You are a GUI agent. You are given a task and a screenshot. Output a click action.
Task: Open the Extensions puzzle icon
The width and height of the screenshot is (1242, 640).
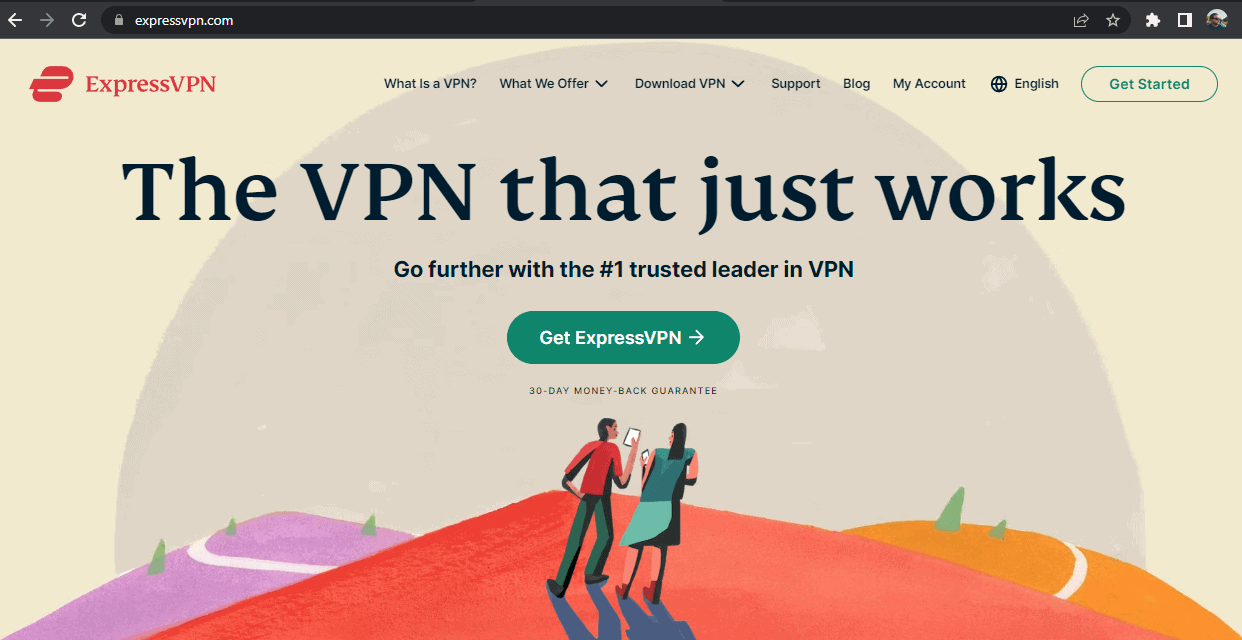point(1153,20)
